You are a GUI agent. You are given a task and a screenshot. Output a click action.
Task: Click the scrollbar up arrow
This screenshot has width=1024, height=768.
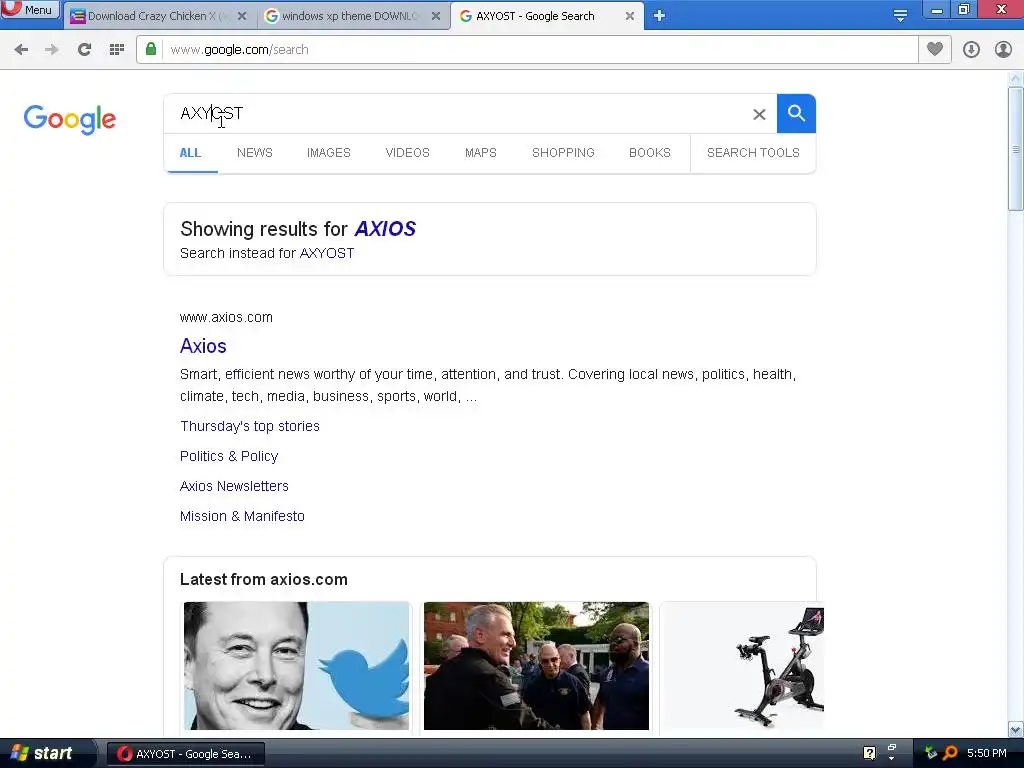tap(1015, 79)
